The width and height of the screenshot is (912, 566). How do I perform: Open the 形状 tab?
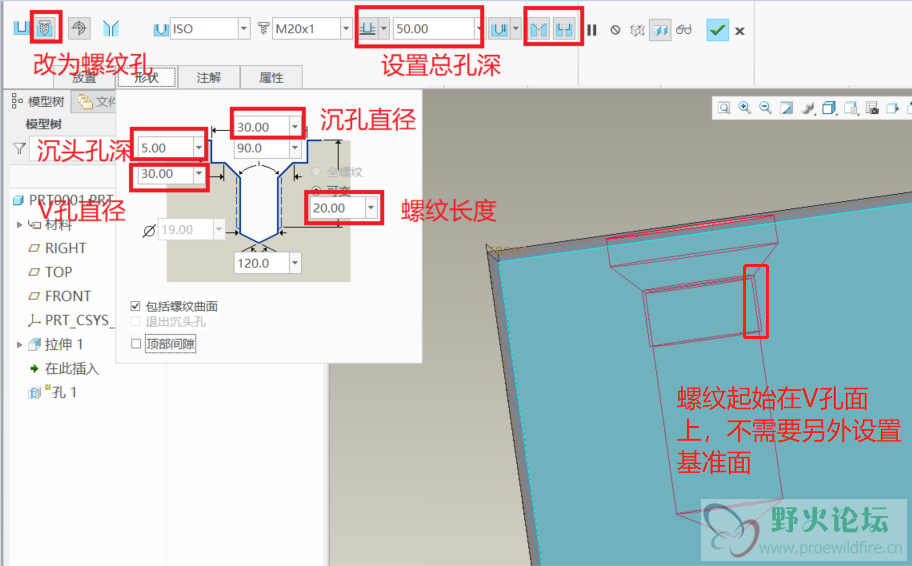click(147, 77)
